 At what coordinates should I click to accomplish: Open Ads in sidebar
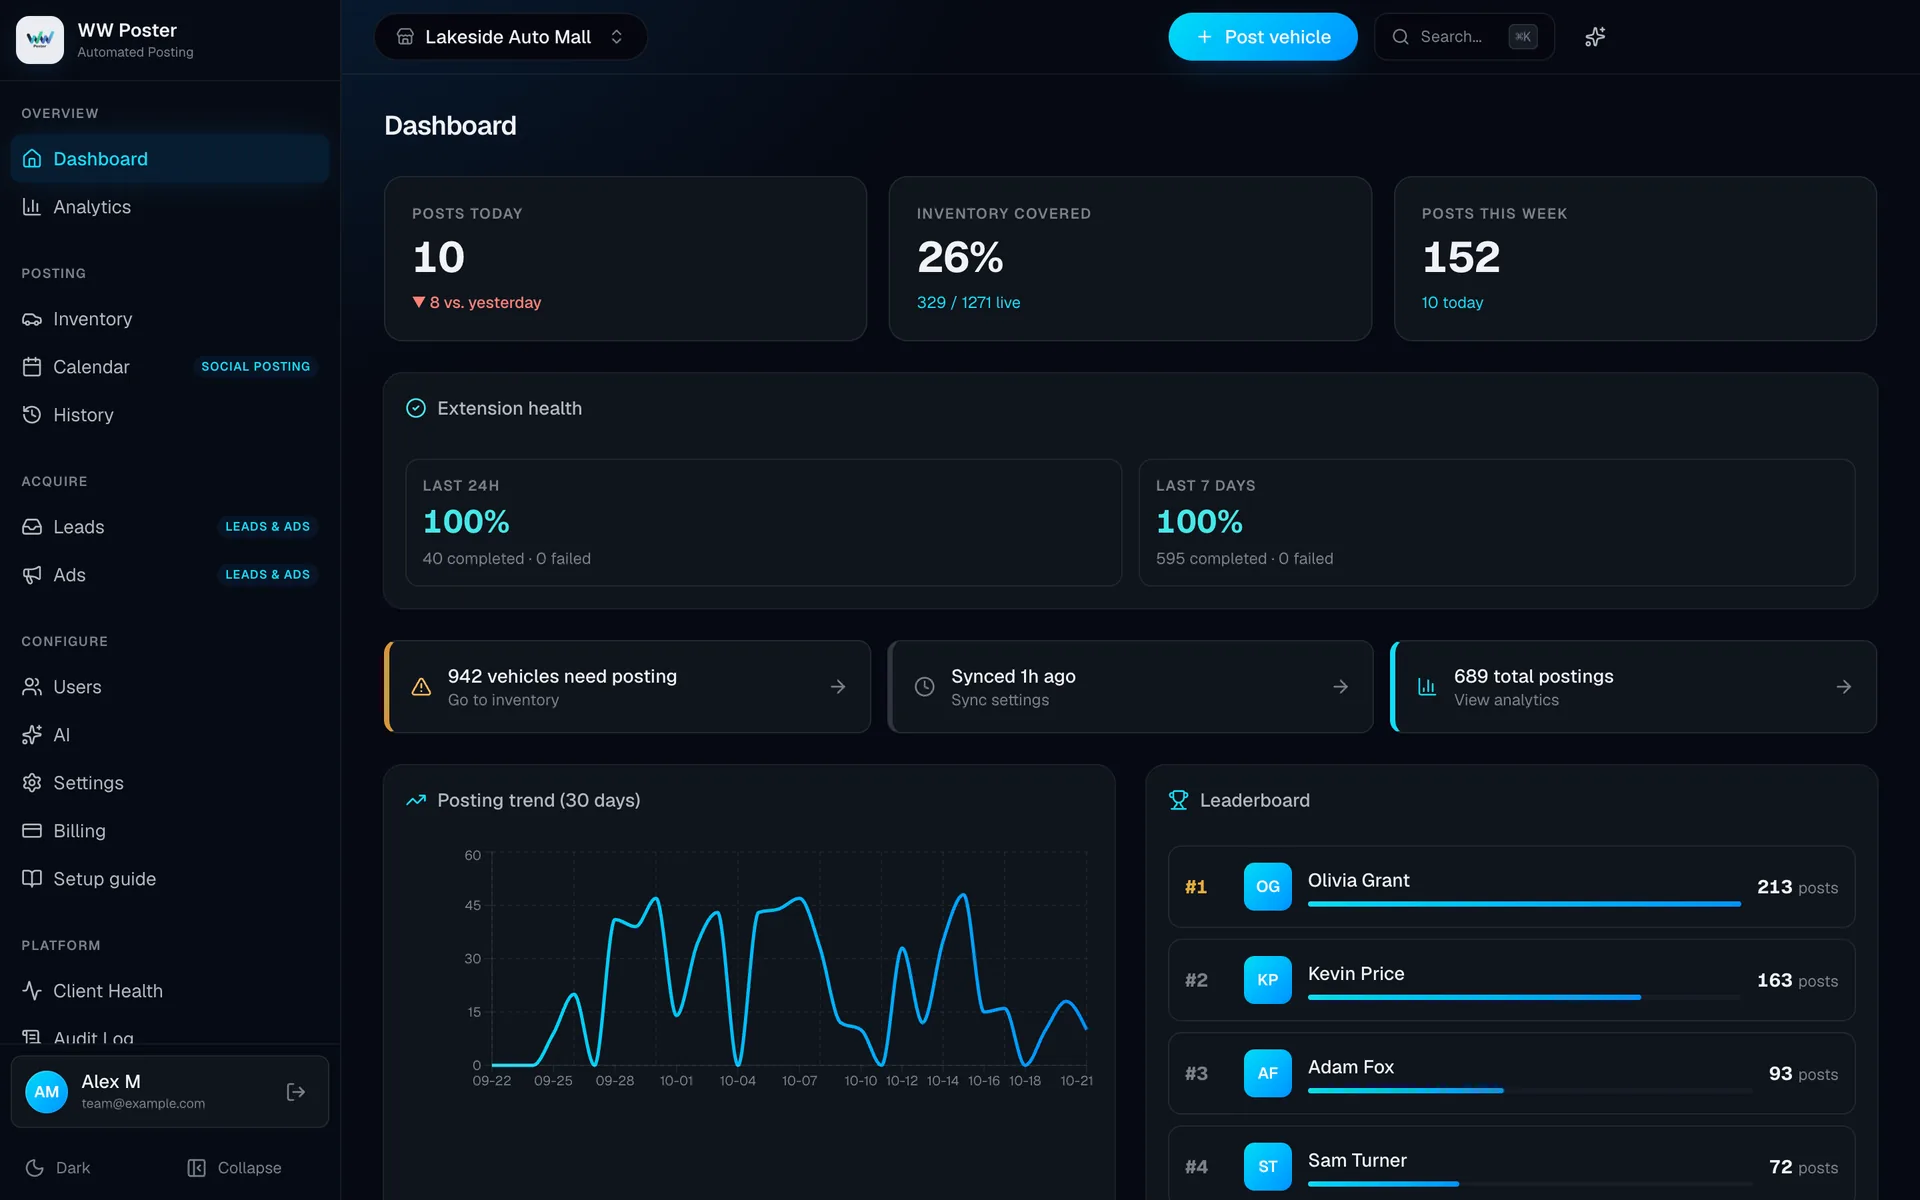coord(170,575)
